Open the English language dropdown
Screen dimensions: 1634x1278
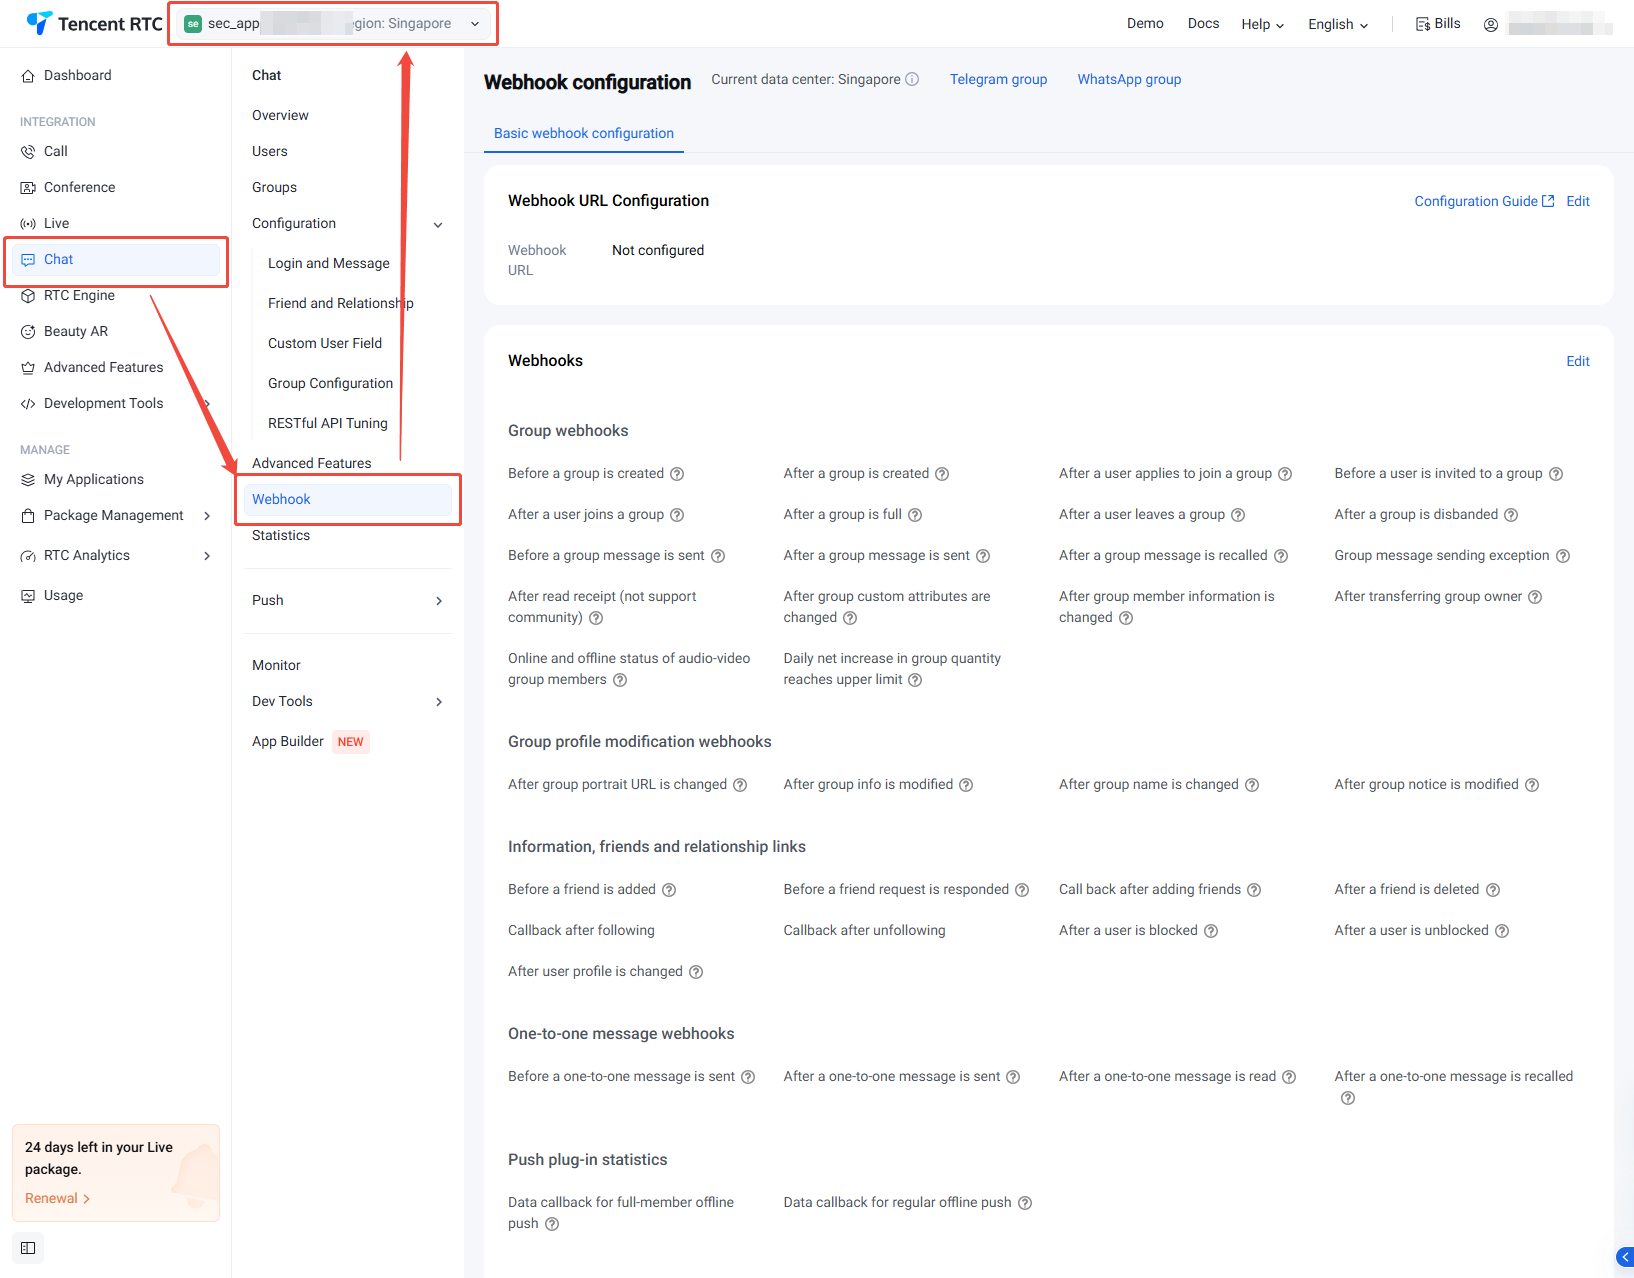pos(1337,25)
